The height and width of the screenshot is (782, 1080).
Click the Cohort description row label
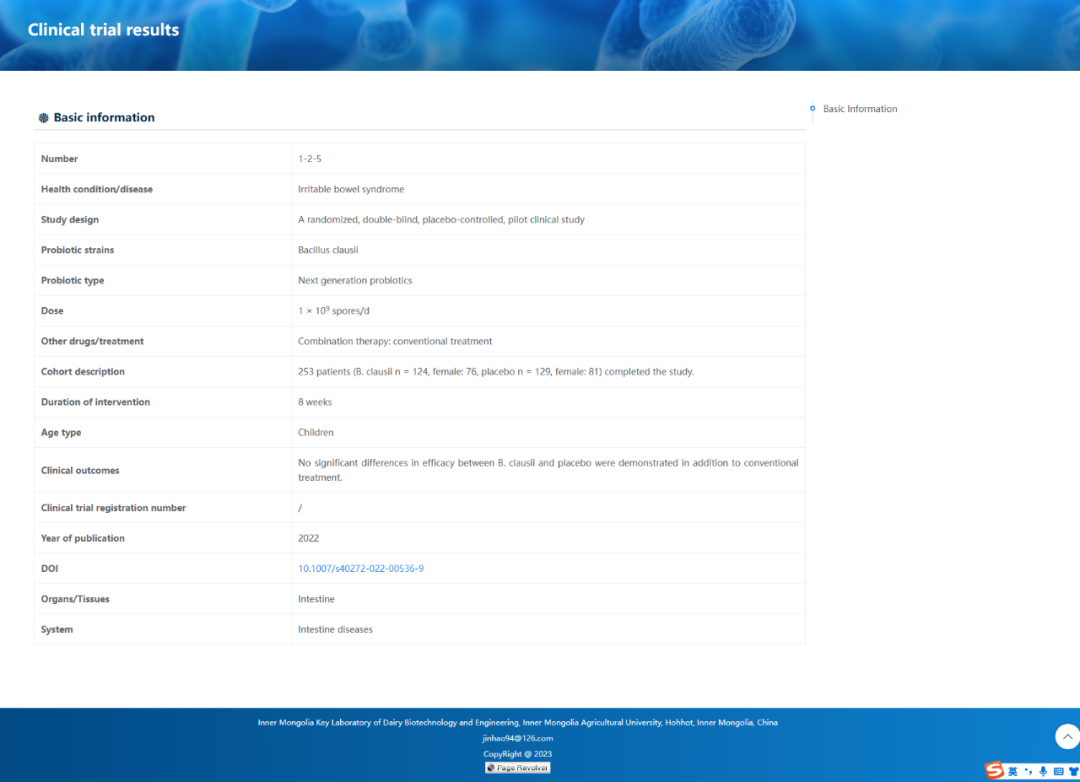coord(83,371)
